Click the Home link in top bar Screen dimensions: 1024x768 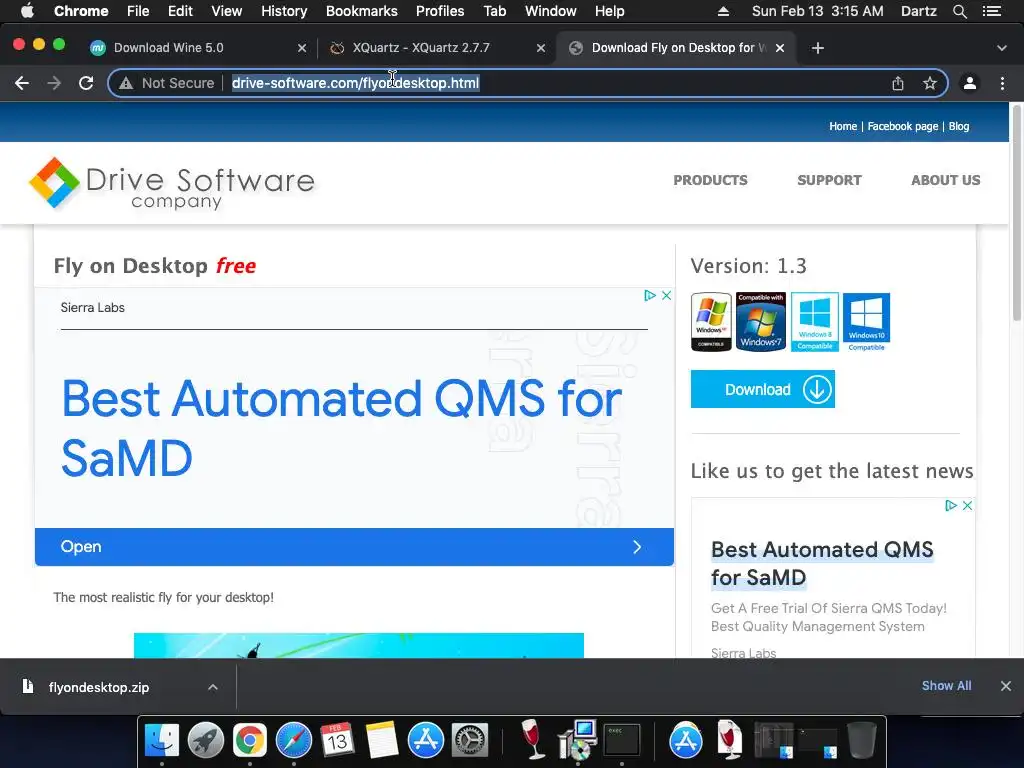click(843, 126)
